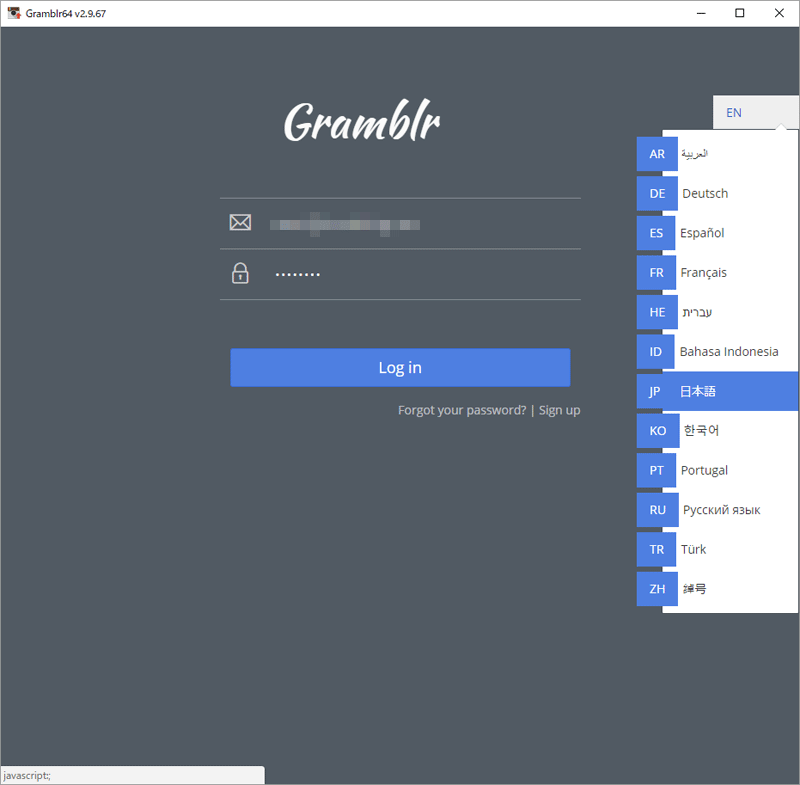Viewport: 800px width, 785px height.
Task: Switch language to Español
Action: click(x=717, y=233)
